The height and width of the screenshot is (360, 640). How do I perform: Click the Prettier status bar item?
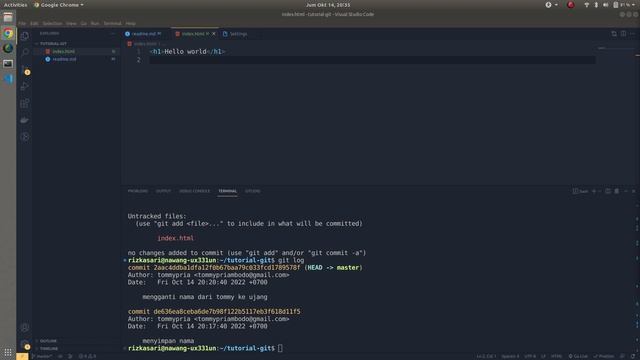click(x=604, y=356)
